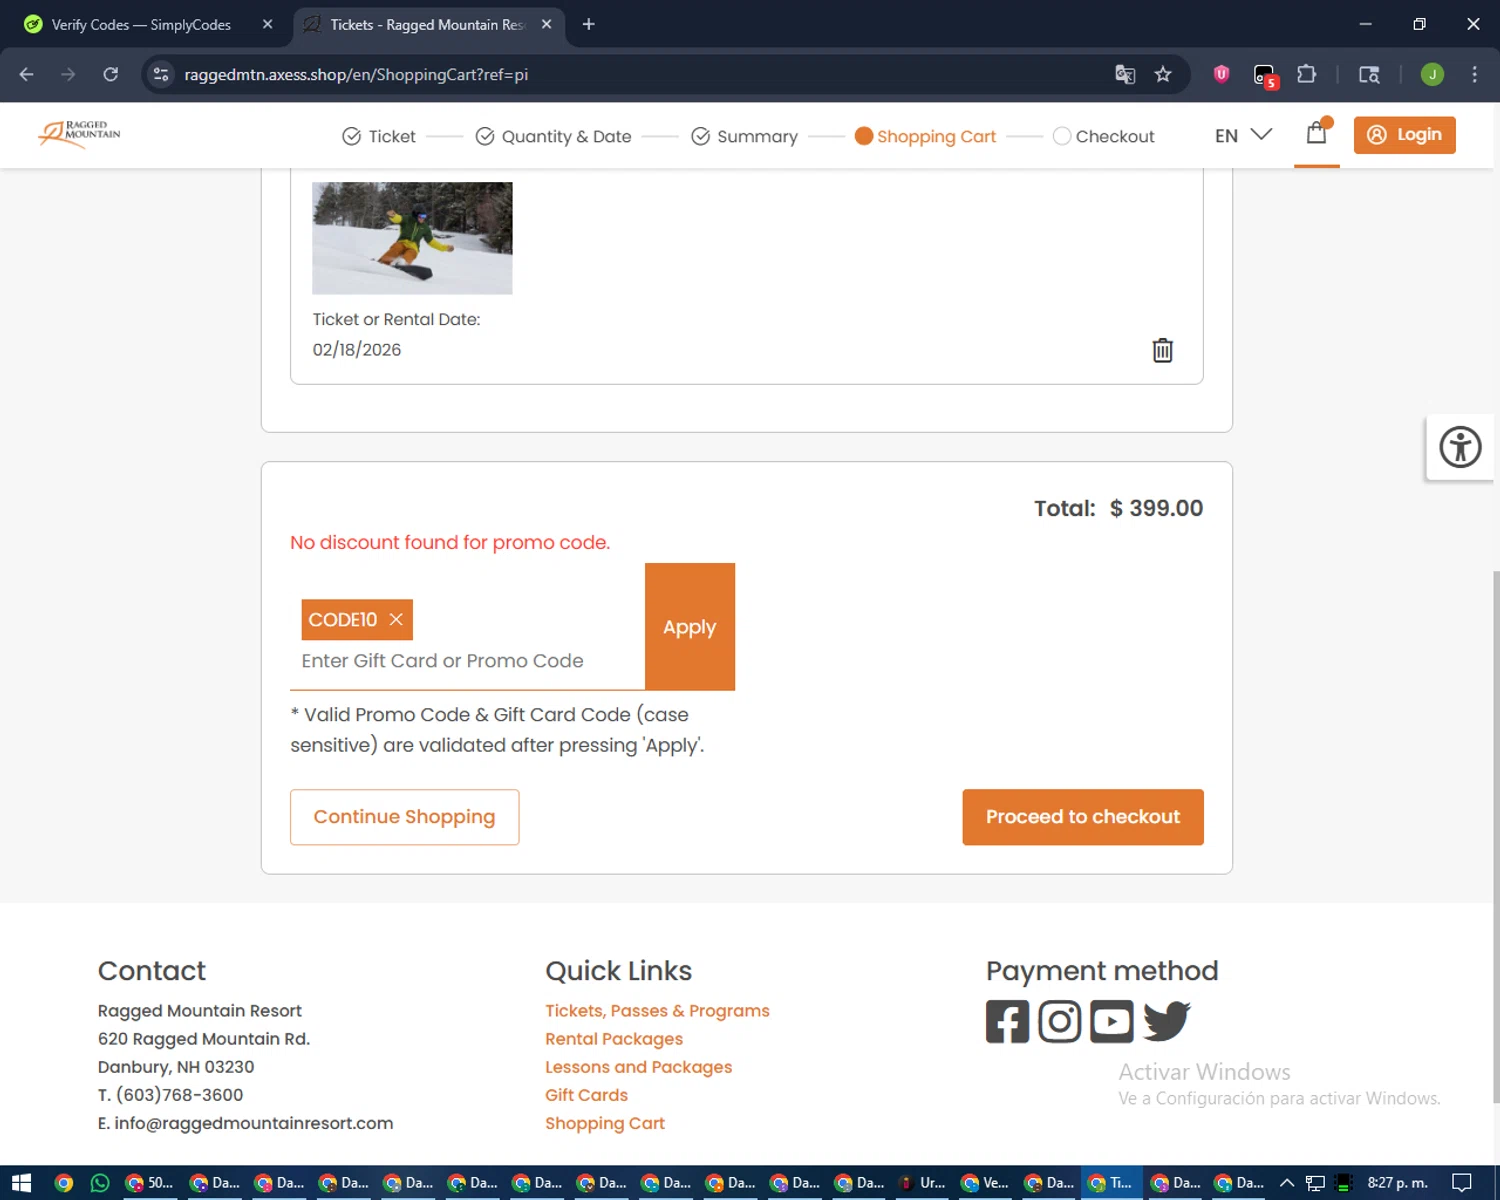This screenshot has height=1200, width=1500.
Task: Open the YouTube social icon
Action: coord(1111,1021)
